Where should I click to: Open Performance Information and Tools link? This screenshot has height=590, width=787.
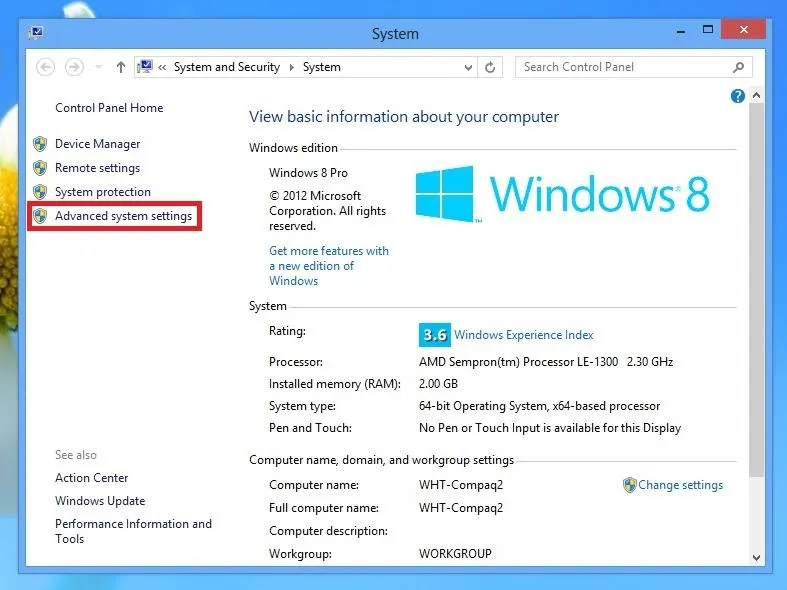point(134,531)
